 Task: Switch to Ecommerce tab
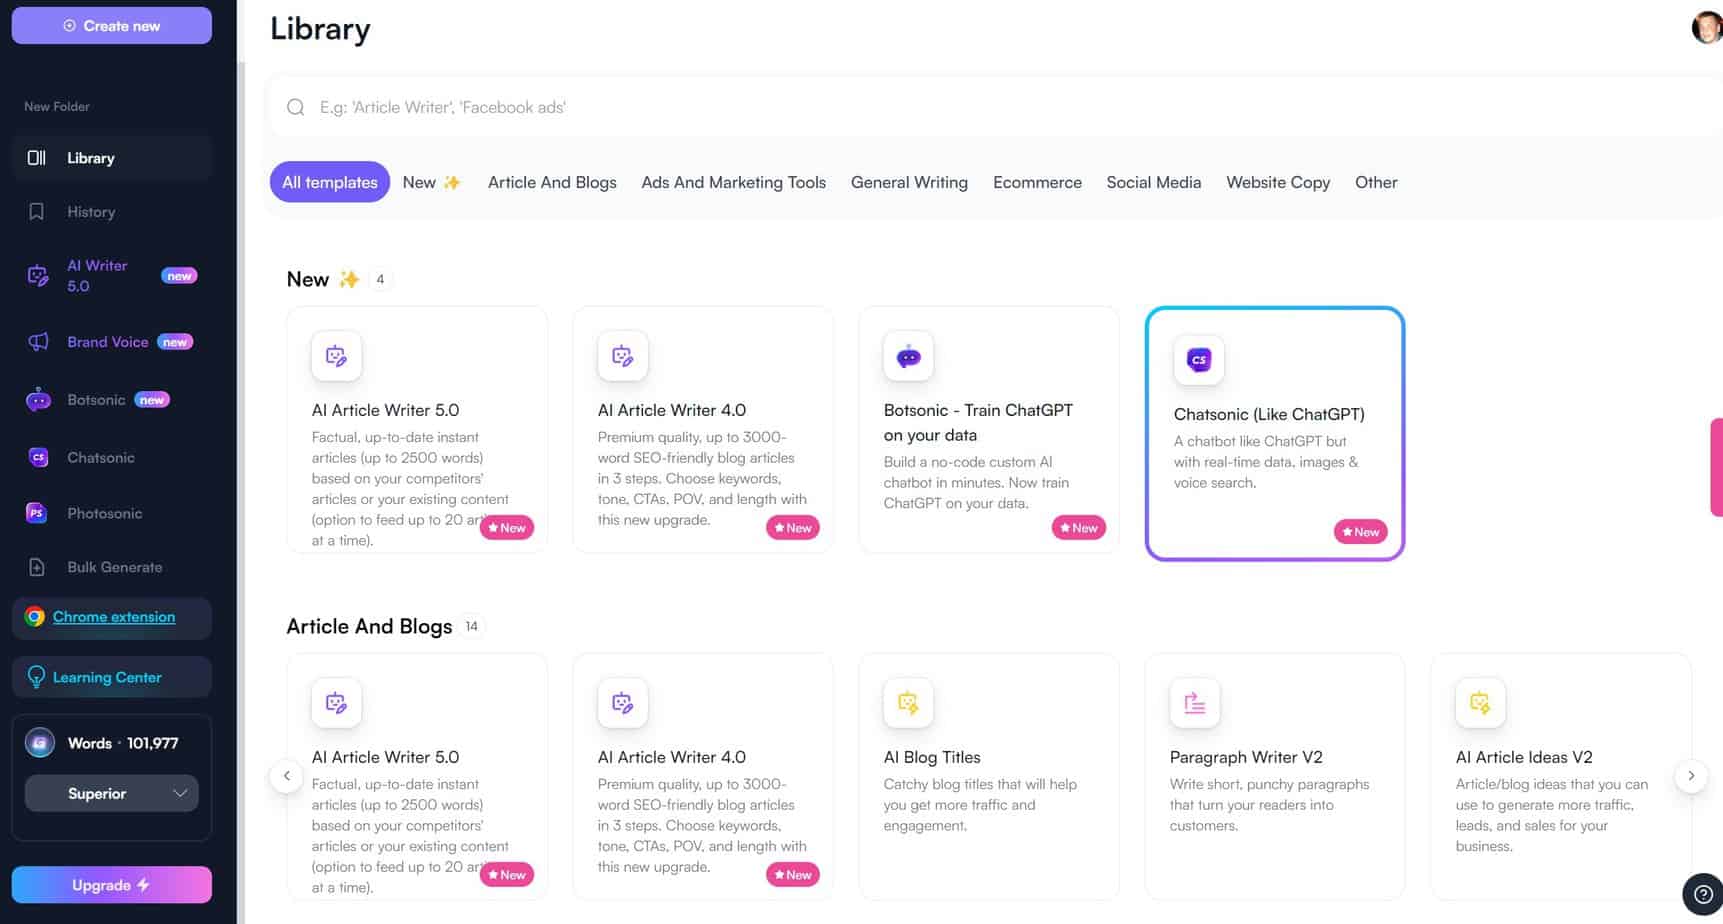pyautogui.click(x=1037, y=182)
